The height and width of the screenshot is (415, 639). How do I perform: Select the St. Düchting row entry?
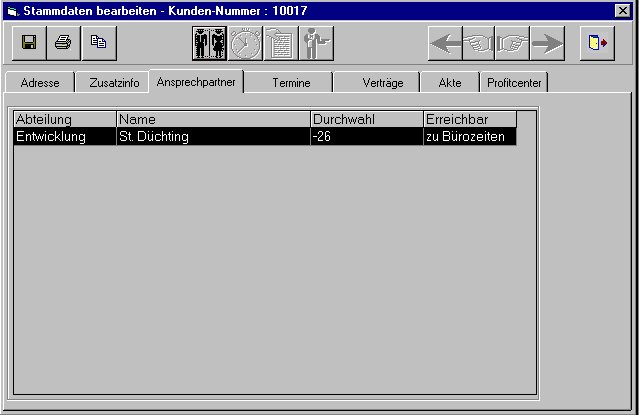point(212,136)
